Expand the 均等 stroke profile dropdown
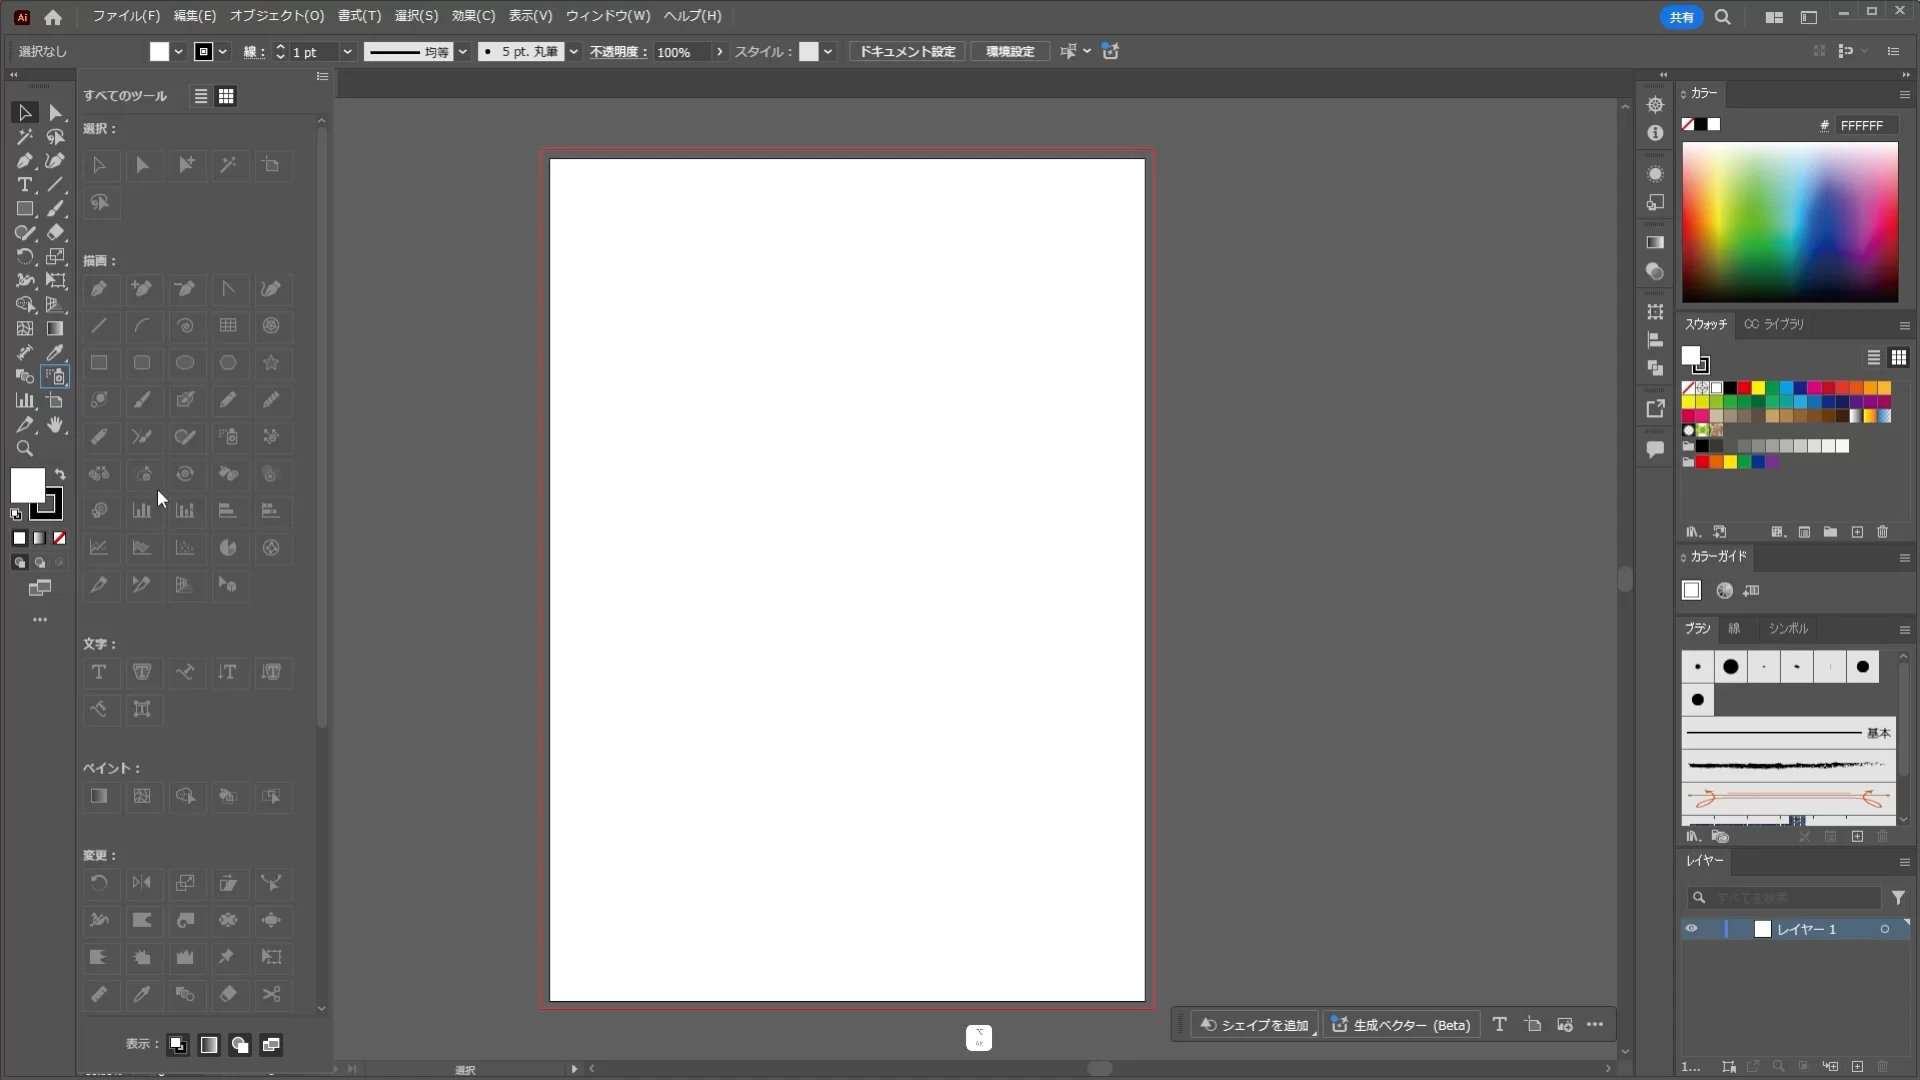The image size is (1920, 1080). [x=462, y=52]
